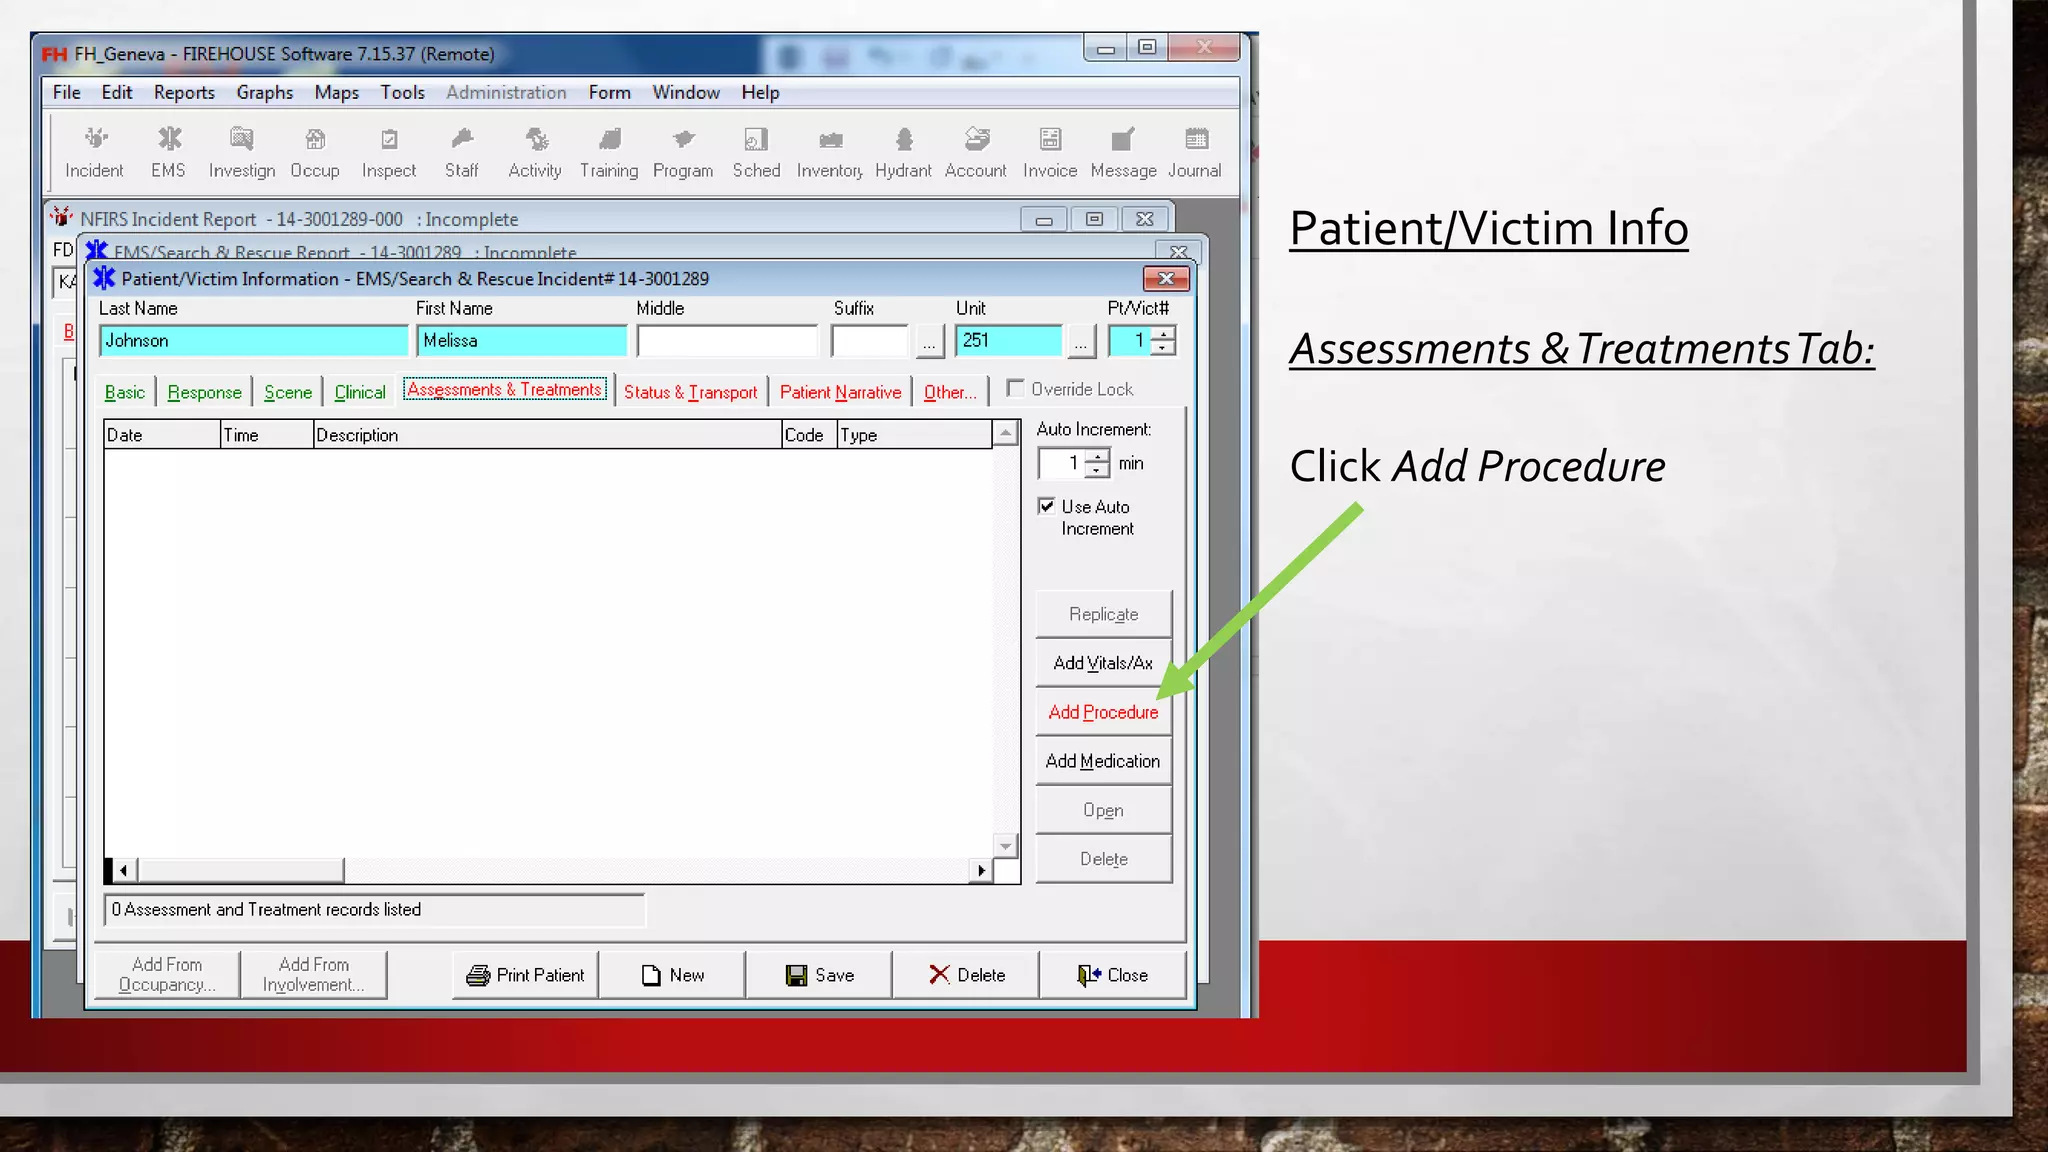Open the Message toolbar icon
Screen dimensions: 2048x1152
[1123, 152]
